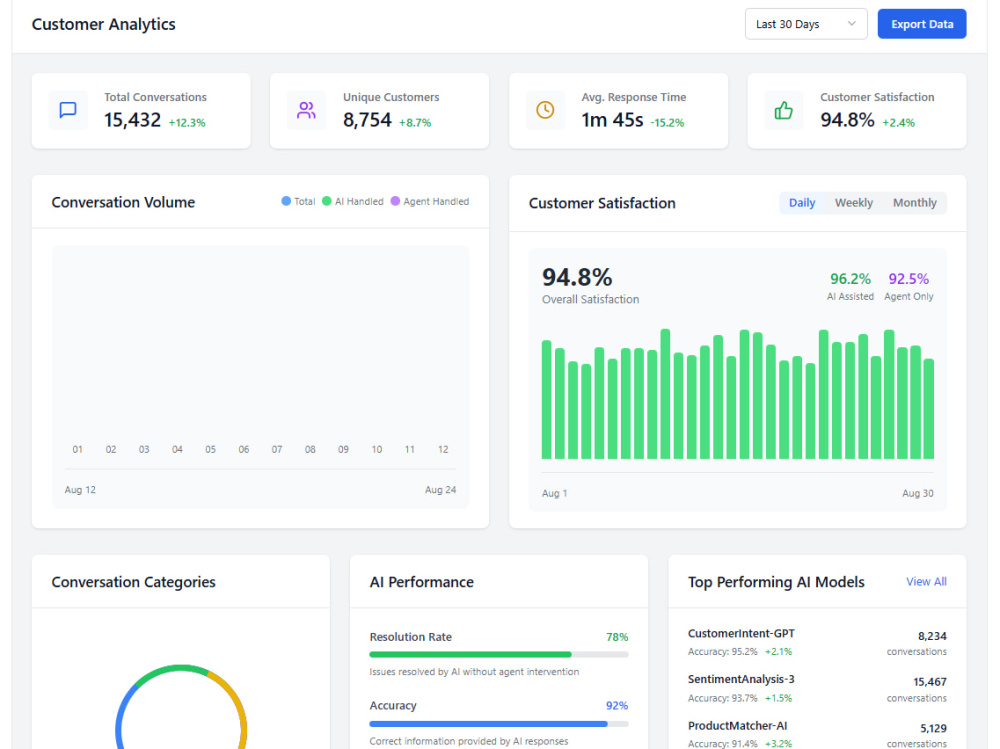Switch to the Monthly satisfaction tab
This screenshot has height=749, width=1000.
[914, 203]
